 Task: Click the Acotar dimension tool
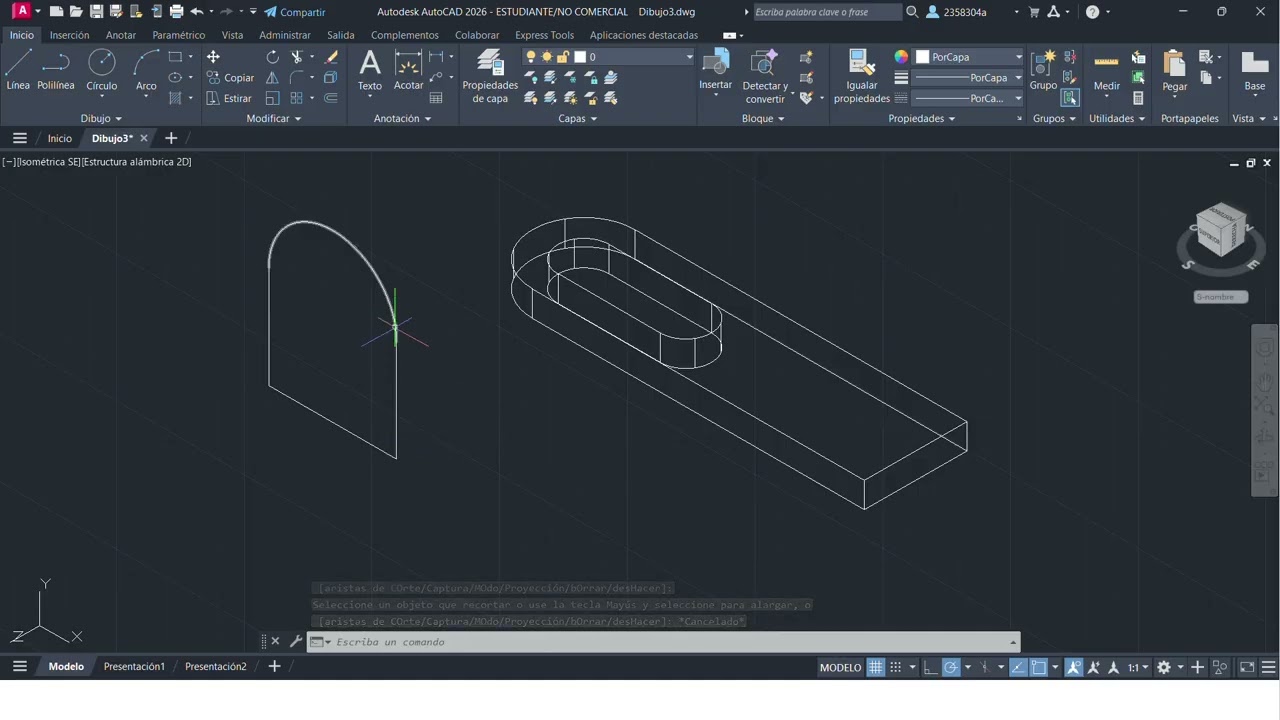(408, 70)
